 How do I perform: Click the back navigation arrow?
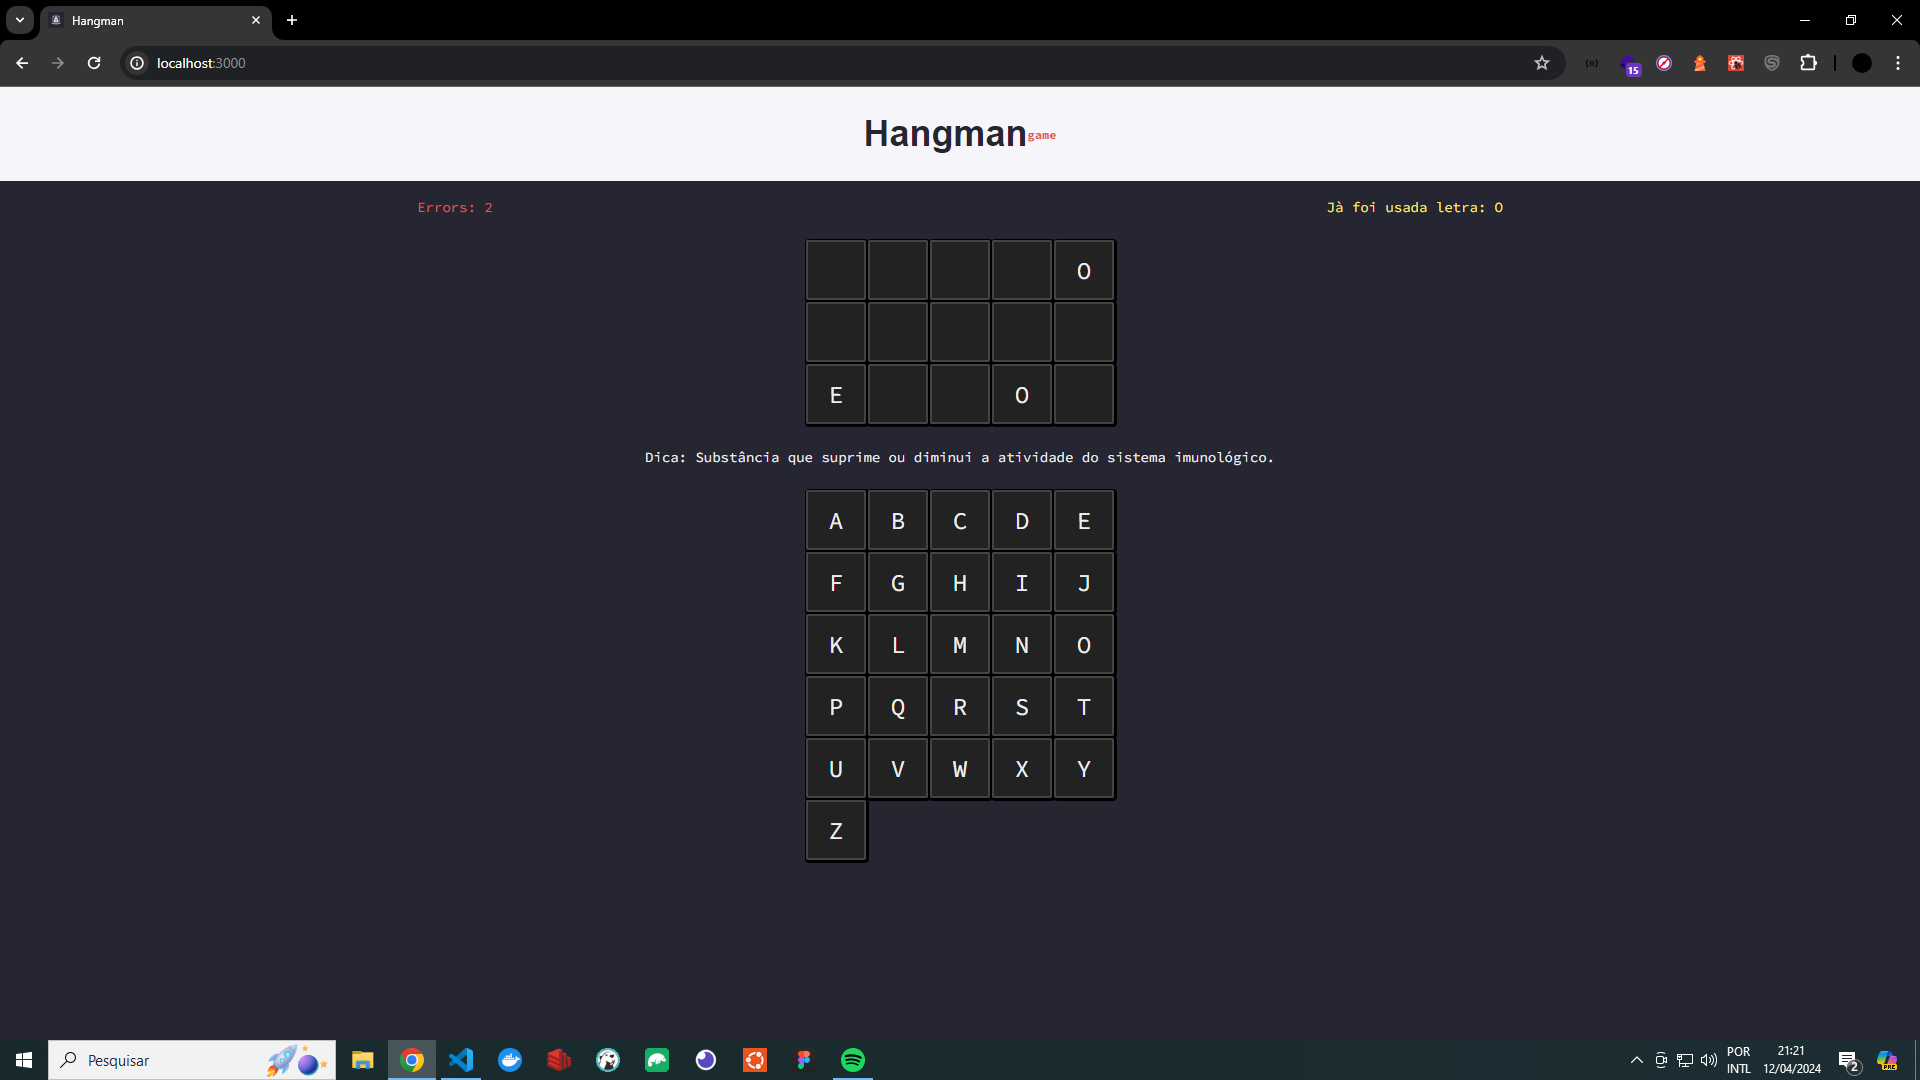coord(22,63)
